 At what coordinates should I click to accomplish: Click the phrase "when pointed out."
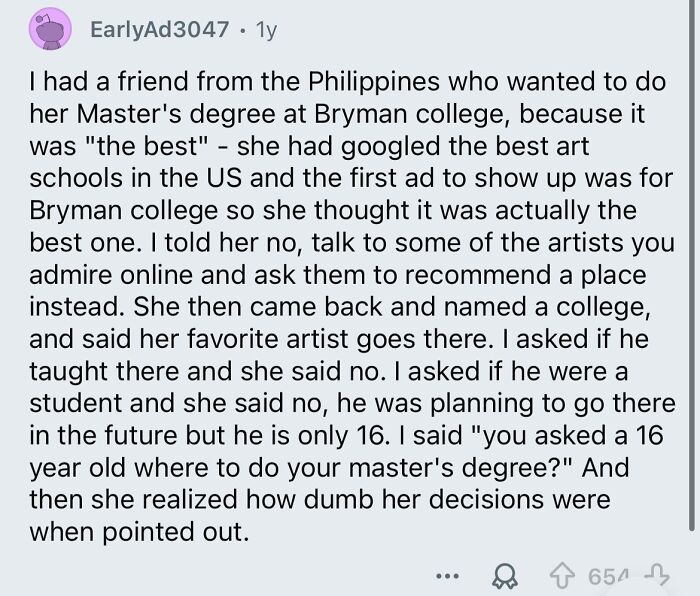tap(137, 531)
